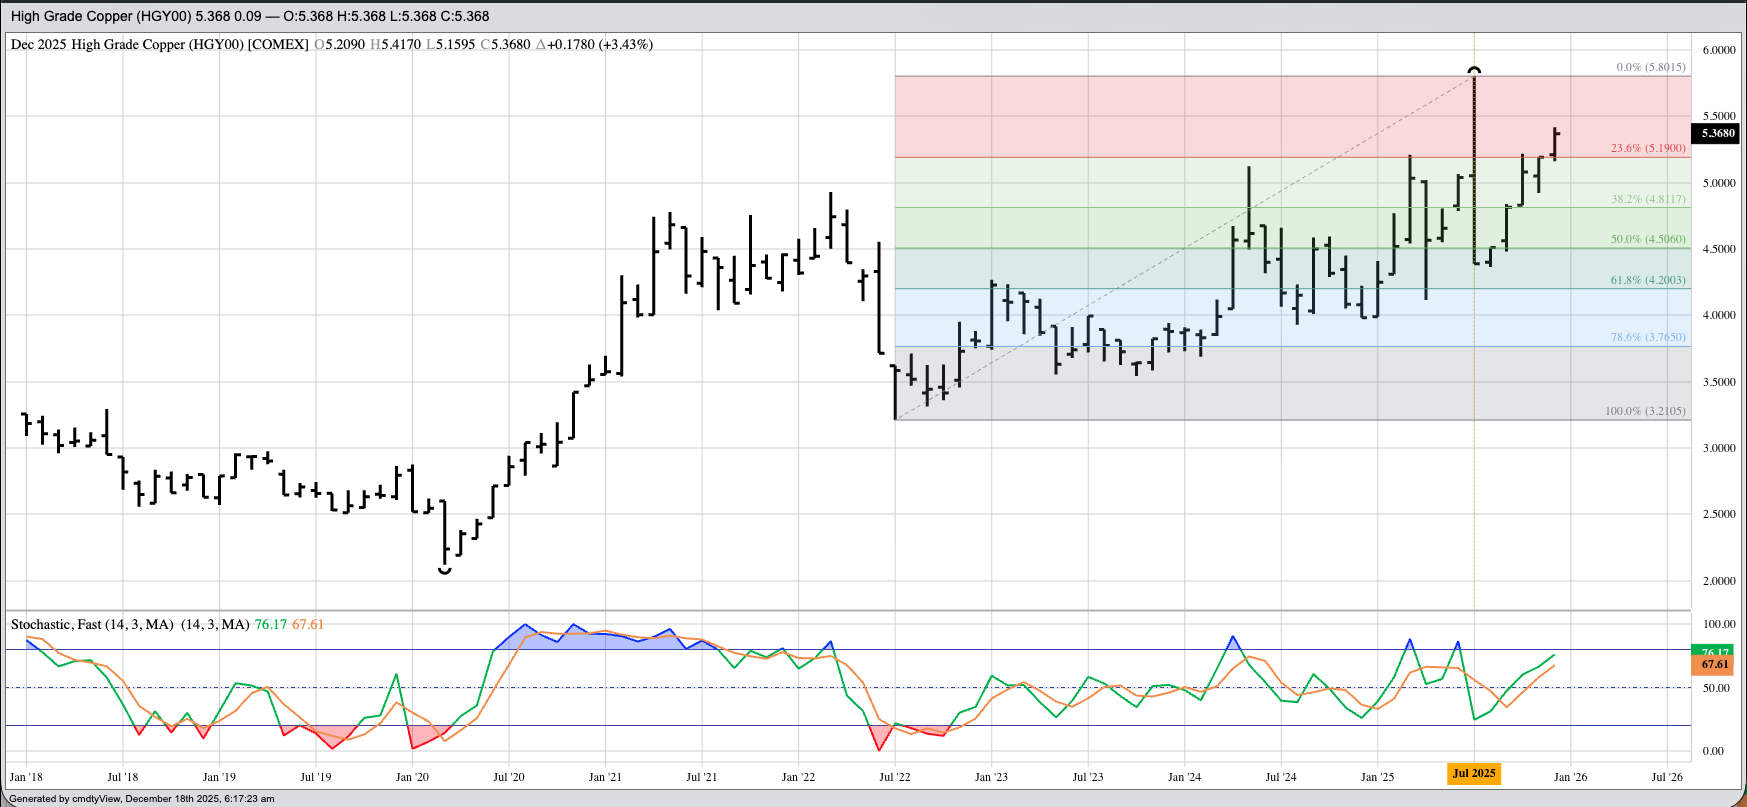Click the 5.3680 current price tag
Image resolution: width=1747 pixels, height=807 pixels.
(x=1716, y=133)
